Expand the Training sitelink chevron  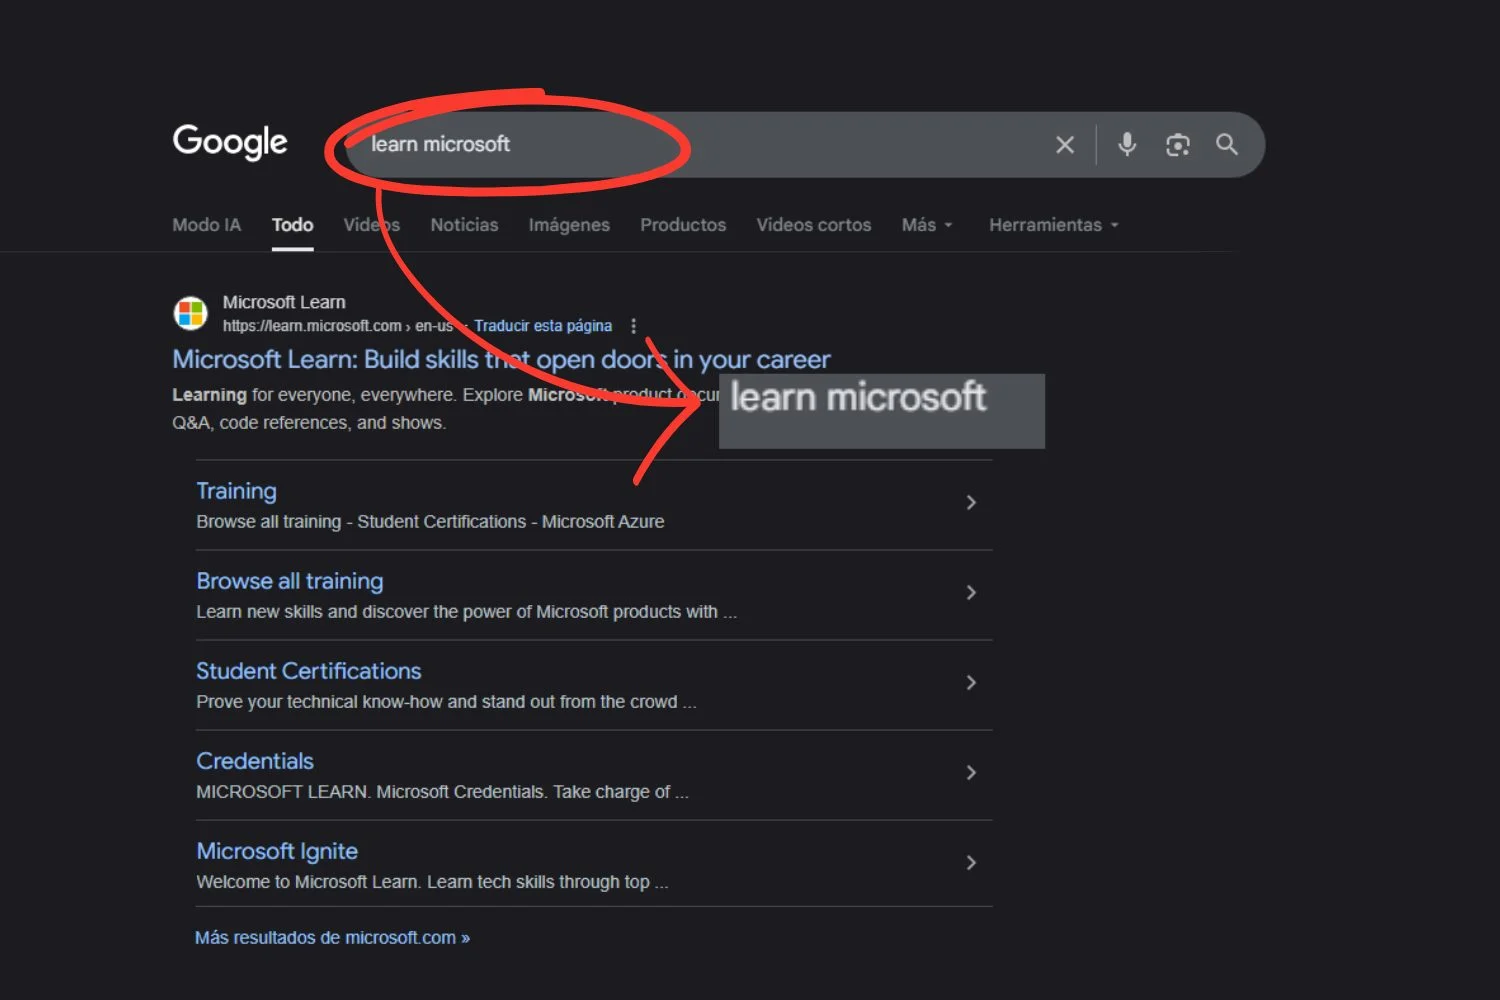[970, 503]
